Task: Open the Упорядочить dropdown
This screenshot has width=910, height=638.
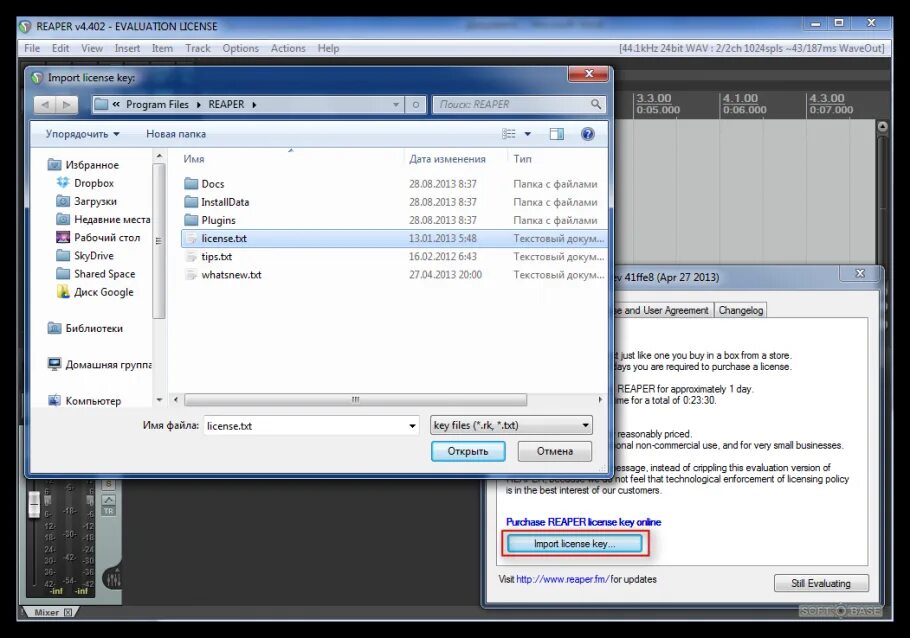Action: [x=82, y=134]
